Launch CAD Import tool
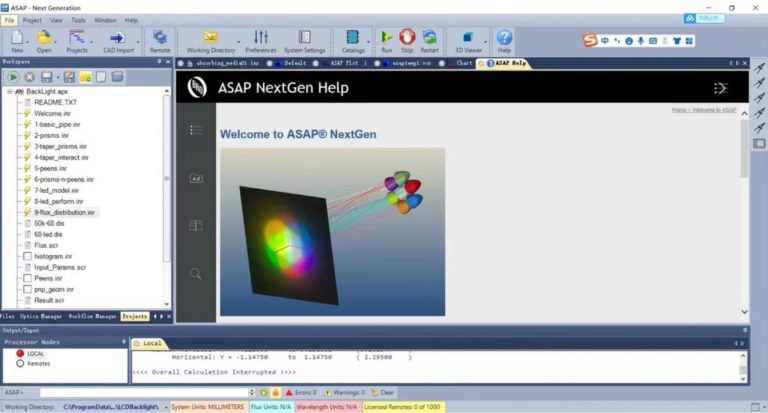768x413 pixels. point(118,41)
